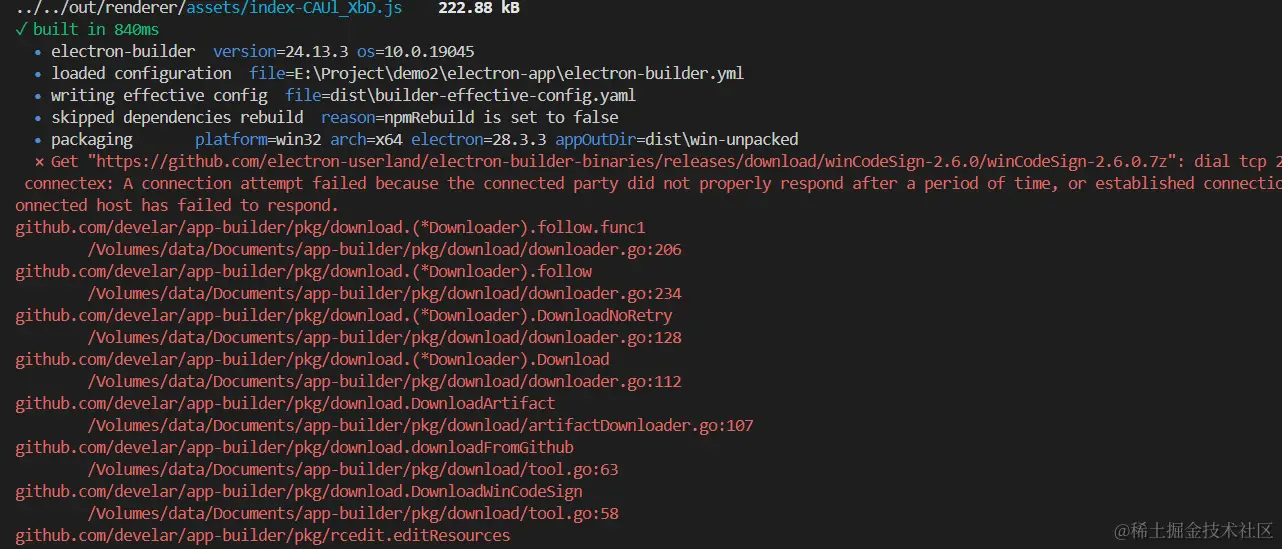Select the DownloadWinCodeSign function line
Viewport: 1282px width, 549px height.
(x=298, y=491)
